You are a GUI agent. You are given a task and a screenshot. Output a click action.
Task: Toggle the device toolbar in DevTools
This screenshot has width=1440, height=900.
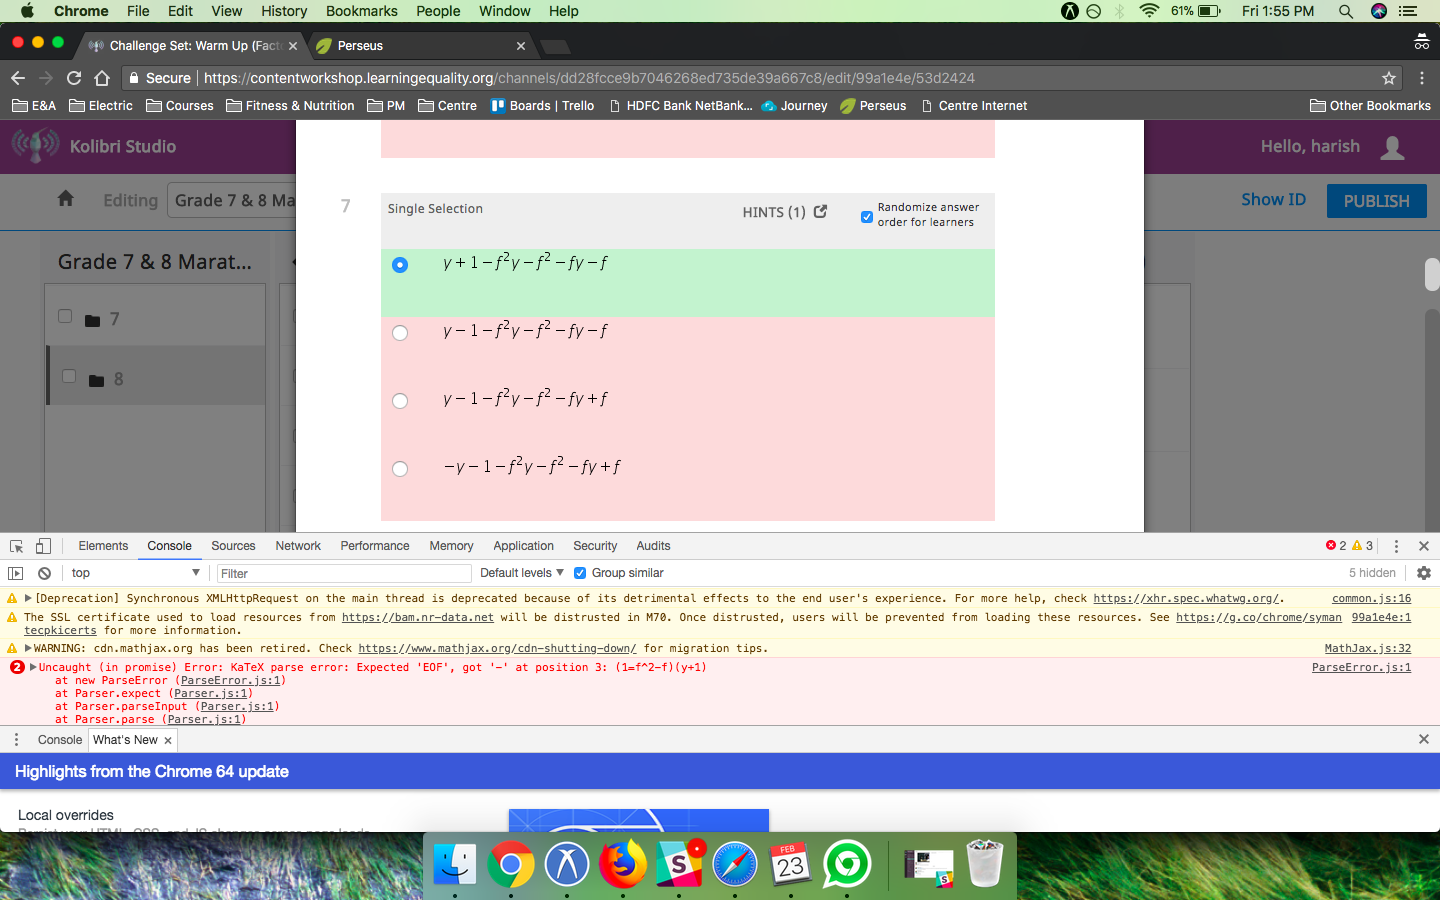41,546
